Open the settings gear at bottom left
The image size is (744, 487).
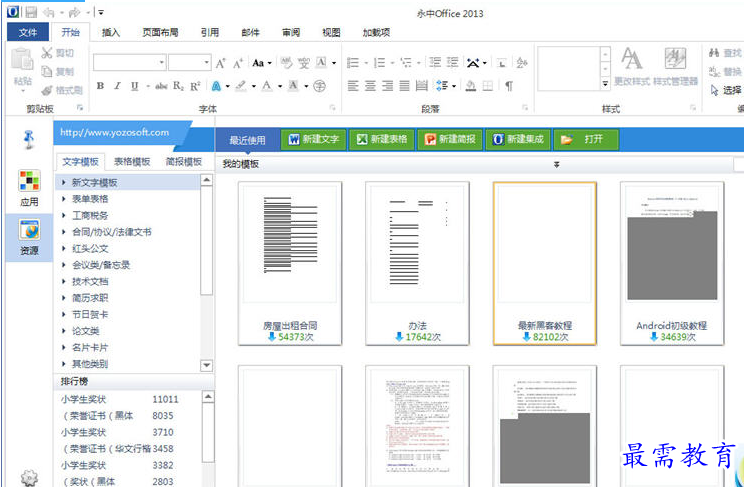[29, 476]
